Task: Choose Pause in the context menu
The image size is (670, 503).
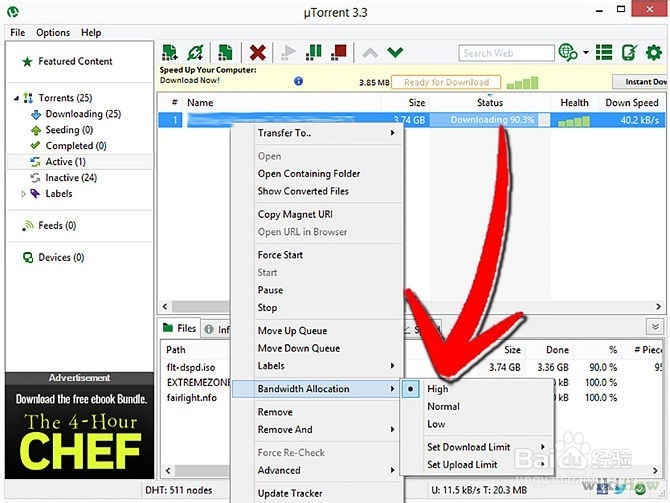Action: [270, 290]
